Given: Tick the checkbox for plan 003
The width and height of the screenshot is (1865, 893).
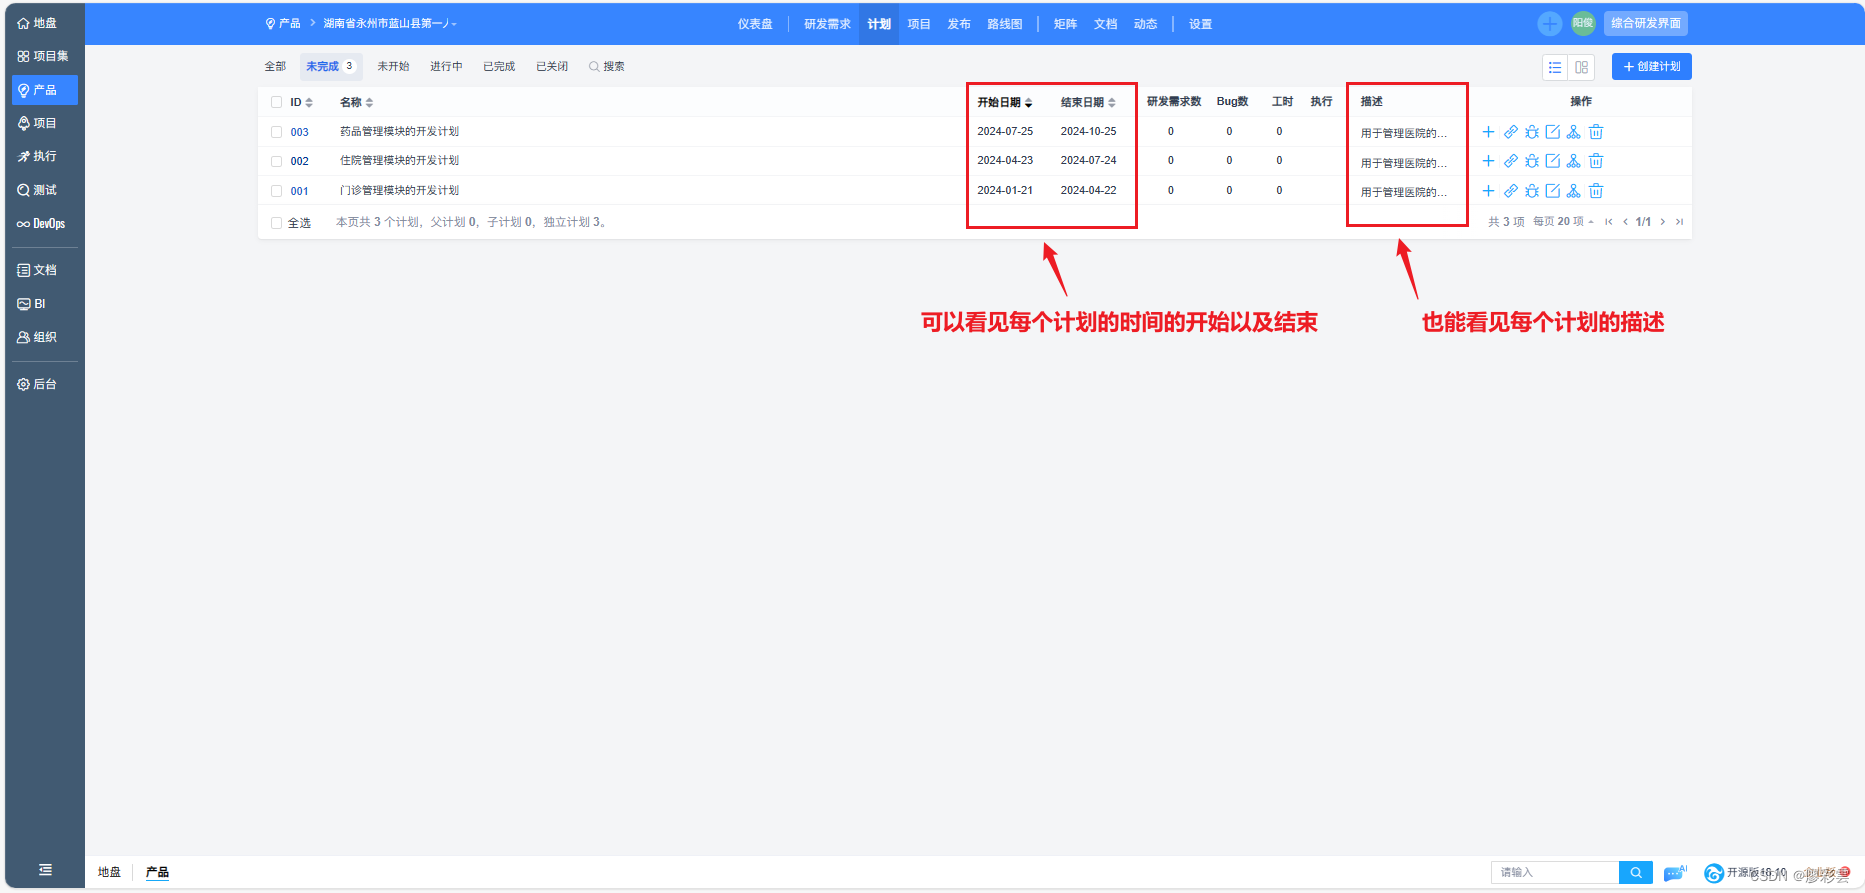Looking at the screenshot, I should pos(276,132).
